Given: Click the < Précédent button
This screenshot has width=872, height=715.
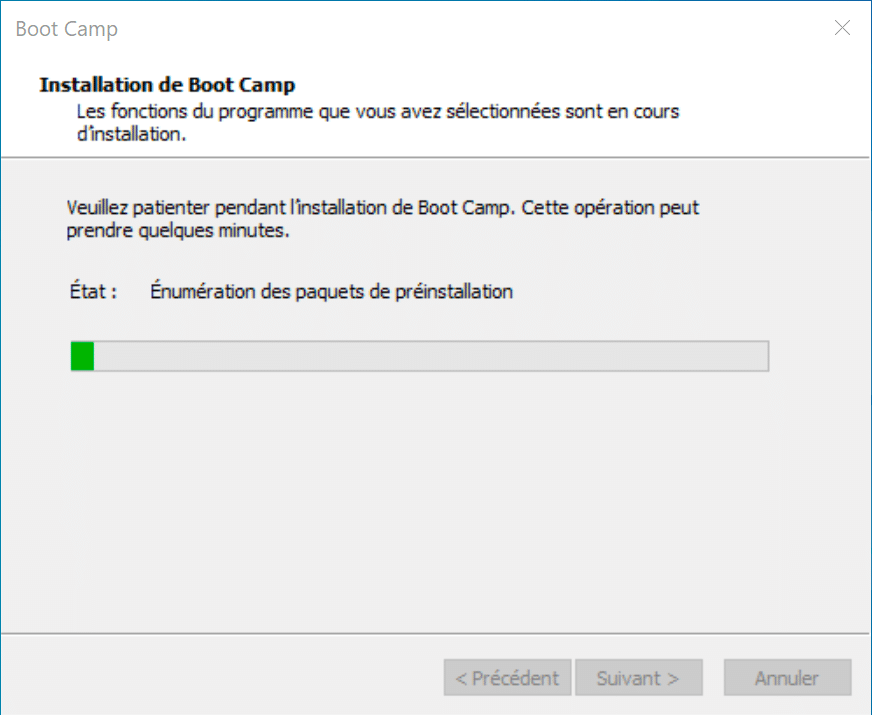Looking at the screenshot, I should [507, 677].
